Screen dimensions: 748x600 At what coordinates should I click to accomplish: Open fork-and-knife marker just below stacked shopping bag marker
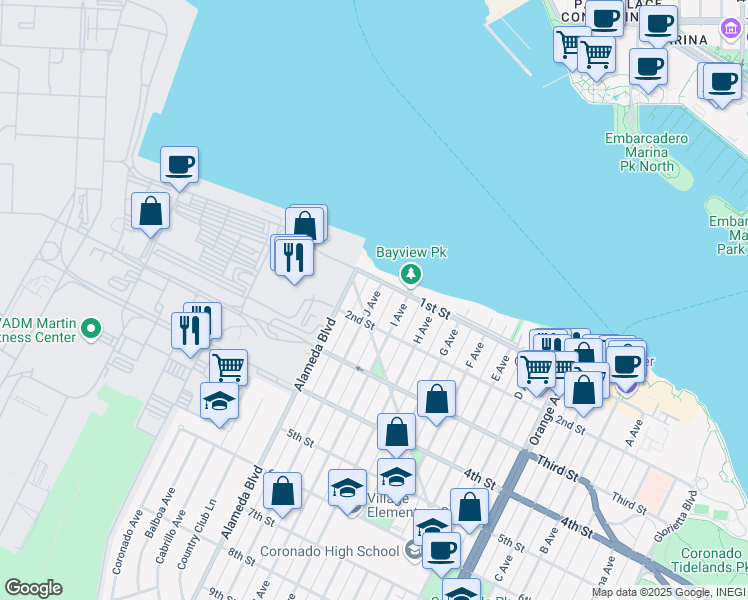294,259
